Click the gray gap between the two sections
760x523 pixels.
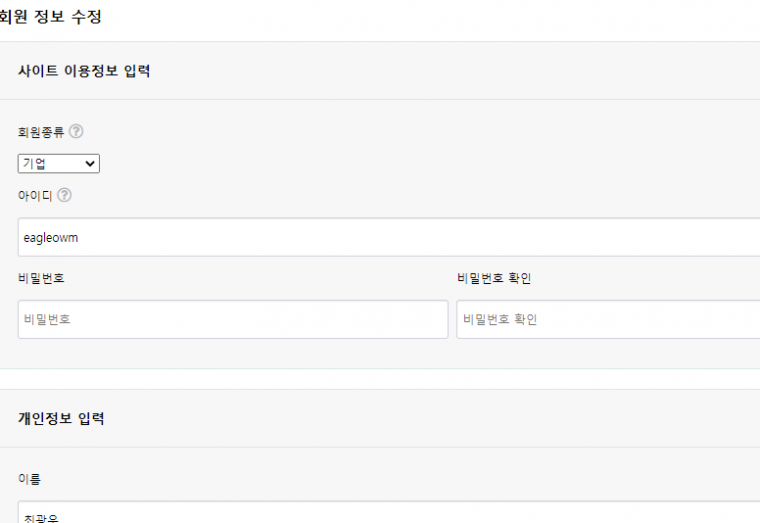point(380,379)
